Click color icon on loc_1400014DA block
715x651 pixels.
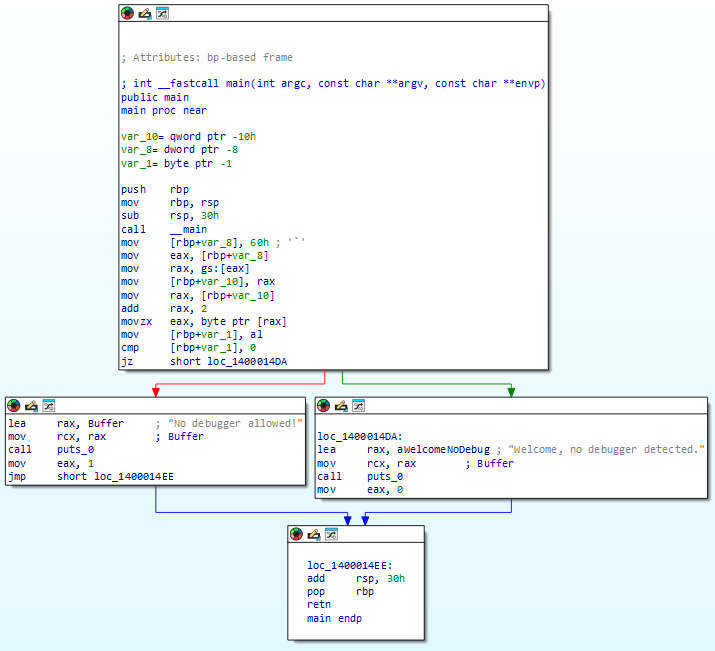[323, 405]
